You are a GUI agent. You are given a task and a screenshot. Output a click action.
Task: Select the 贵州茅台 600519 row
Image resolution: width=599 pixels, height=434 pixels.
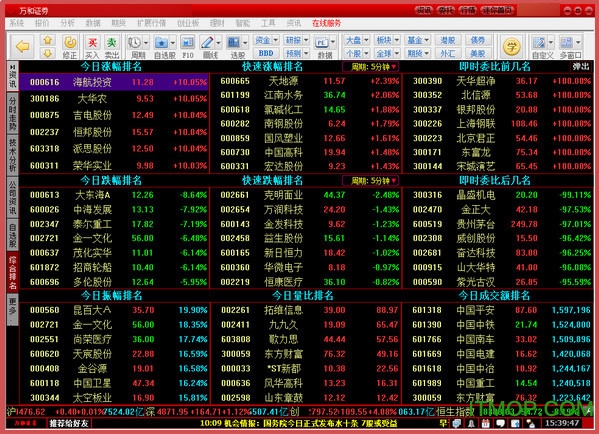pos(498,224)
